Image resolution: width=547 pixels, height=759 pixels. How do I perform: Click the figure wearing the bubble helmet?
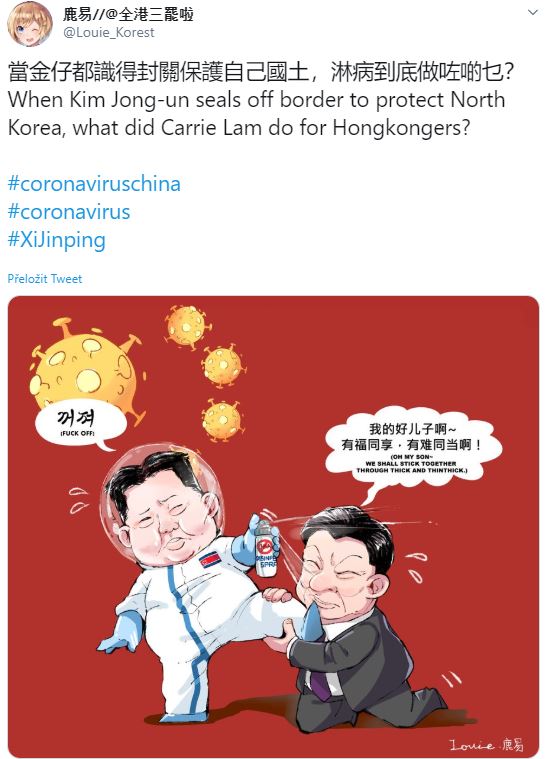186,581
